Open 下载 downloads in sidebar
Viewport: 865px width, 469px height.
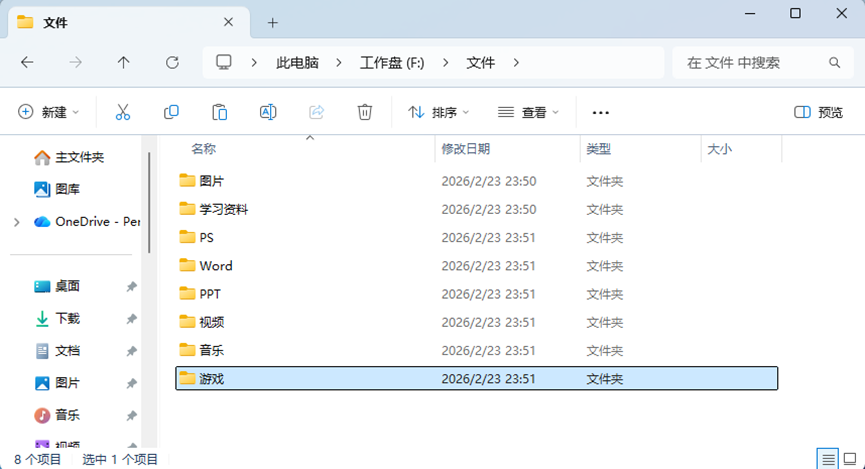point(57,318)
